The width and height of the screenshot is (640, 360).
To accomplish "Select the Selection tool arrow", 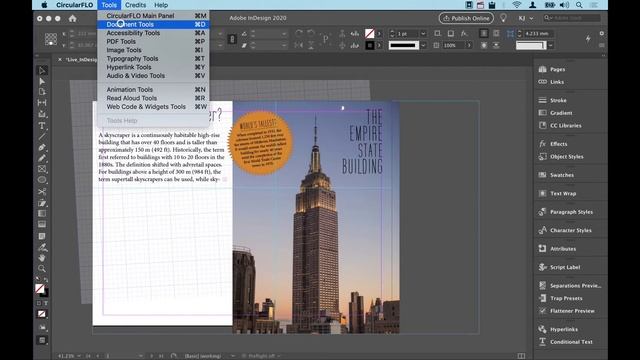I will (42, 71).
